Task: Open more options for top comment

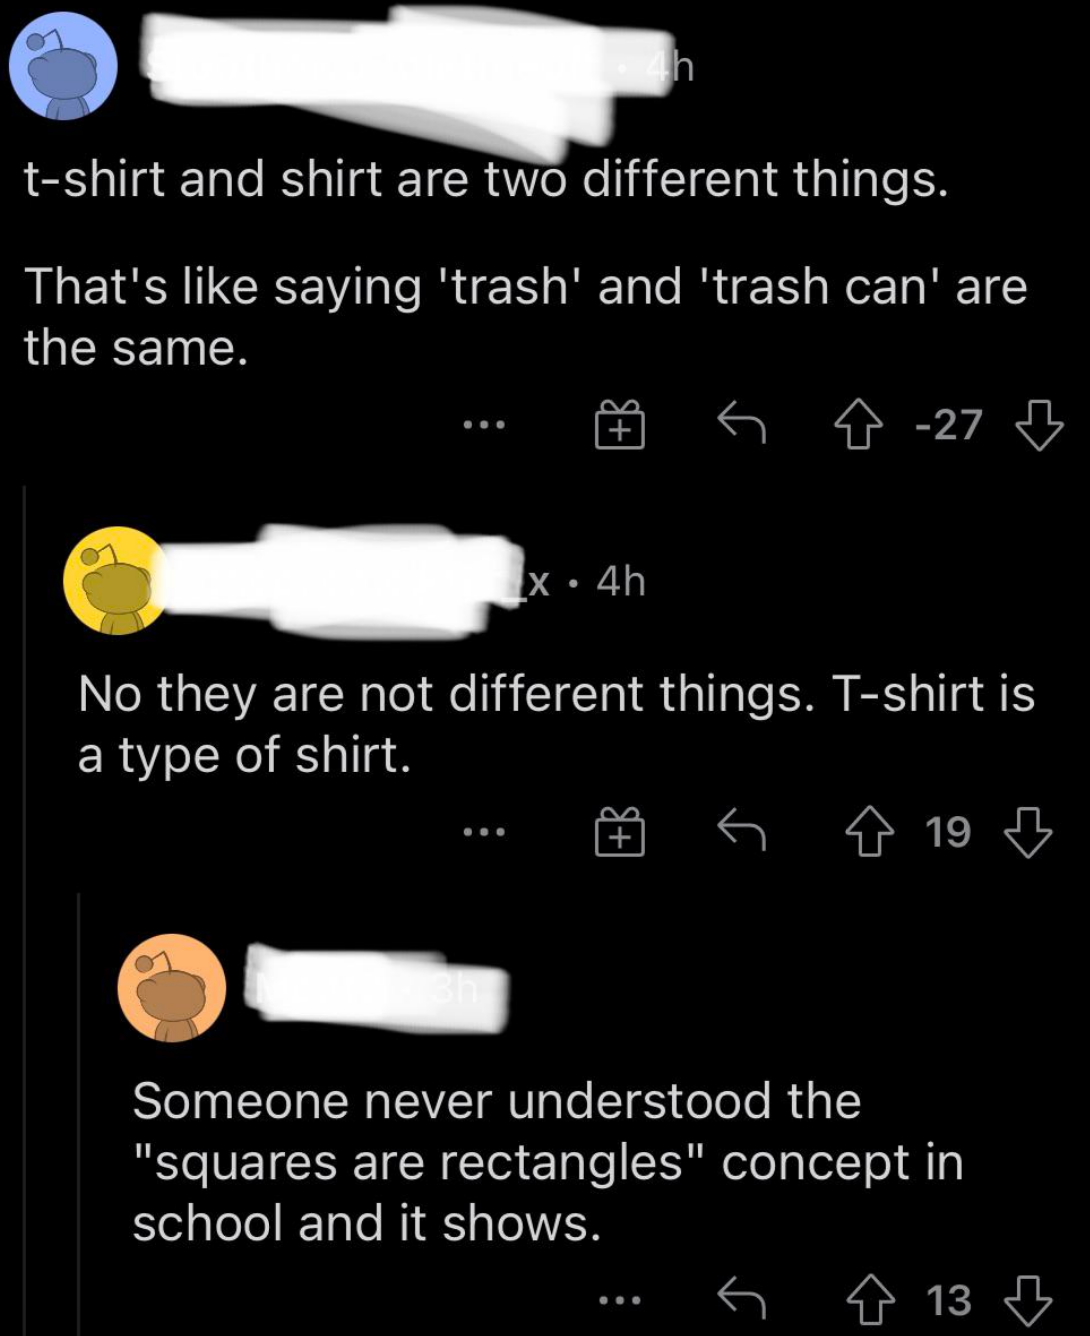Action: (484, 425)
